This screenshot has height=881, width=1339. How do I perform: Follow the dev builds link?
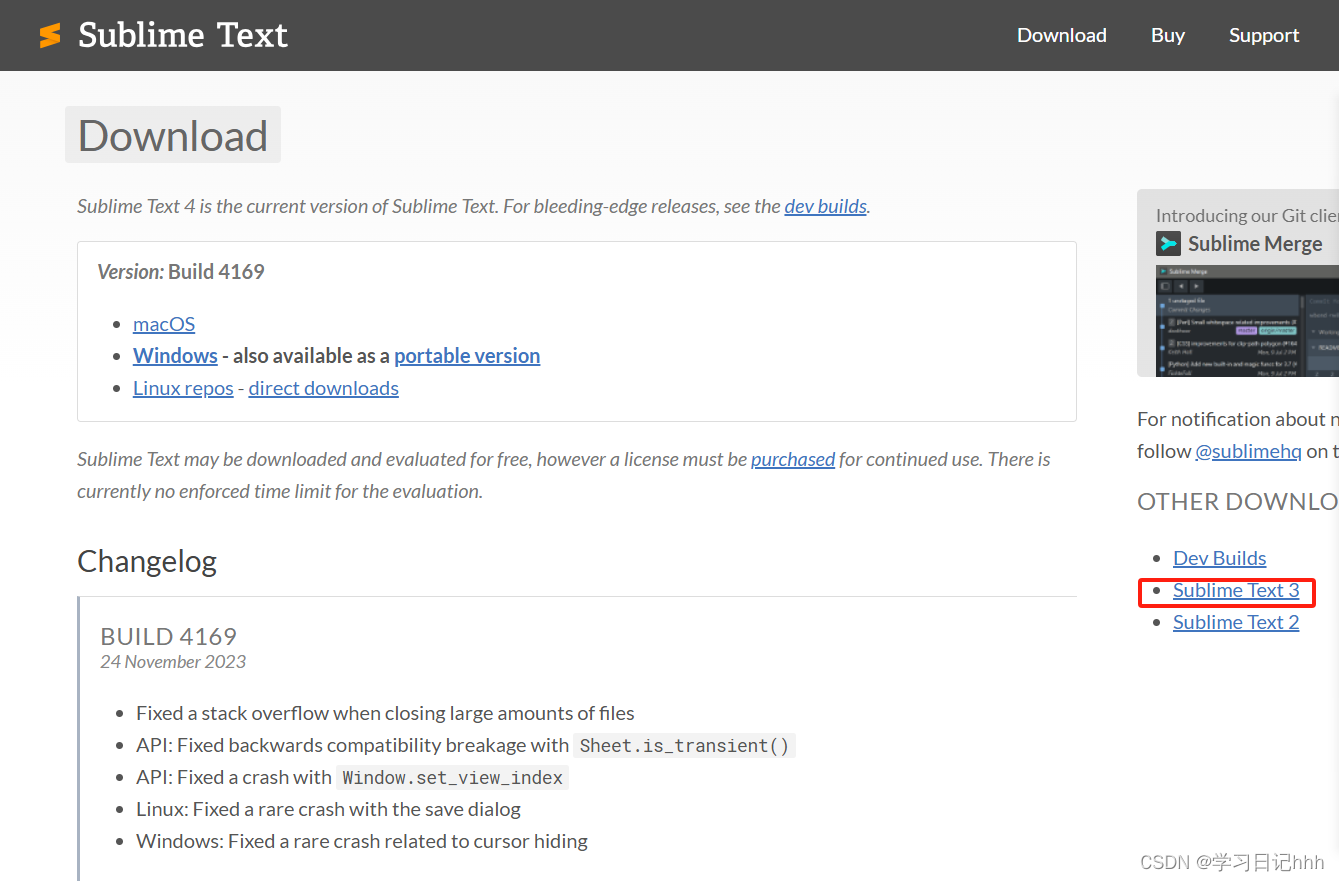point(825,206)
